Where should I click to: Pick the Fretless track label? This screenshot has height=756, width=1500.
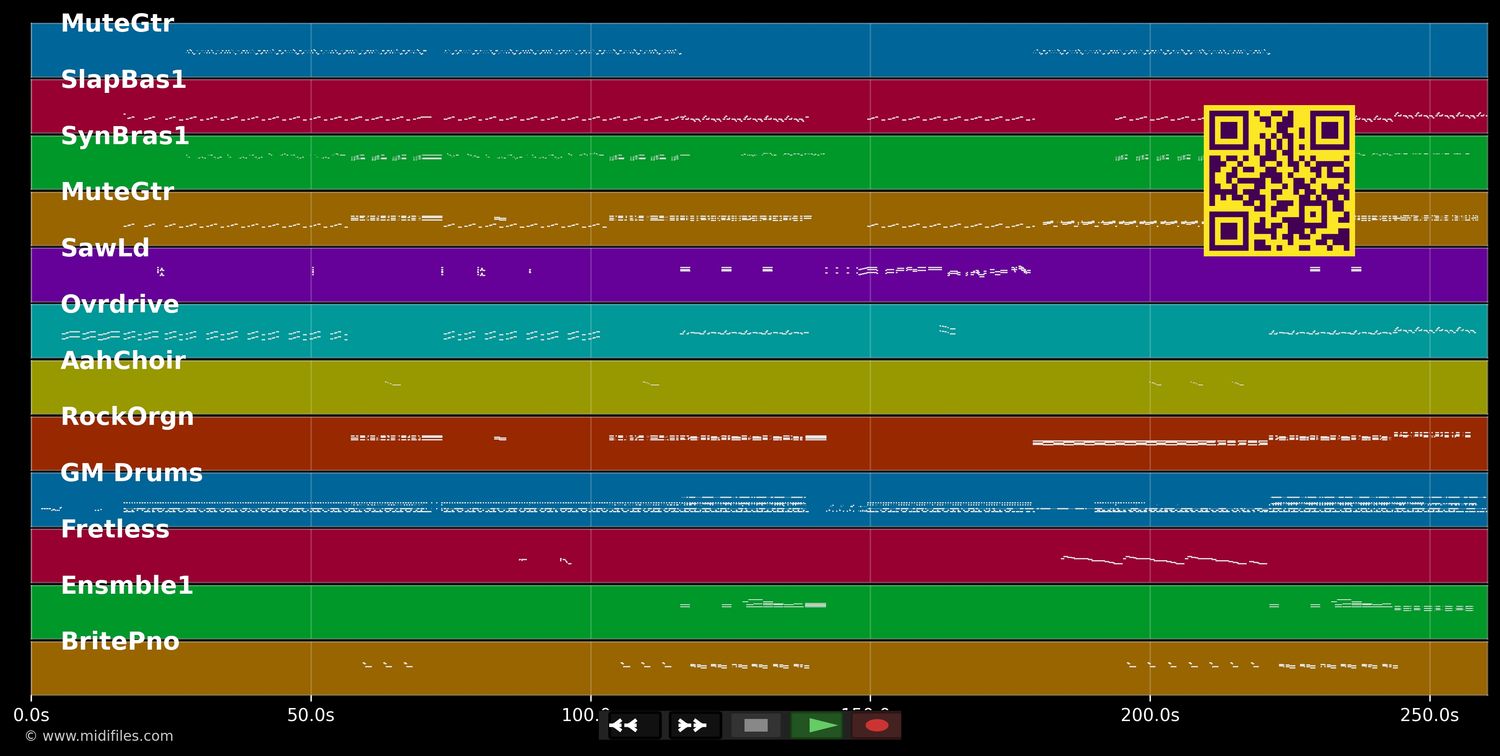point(115,530)
